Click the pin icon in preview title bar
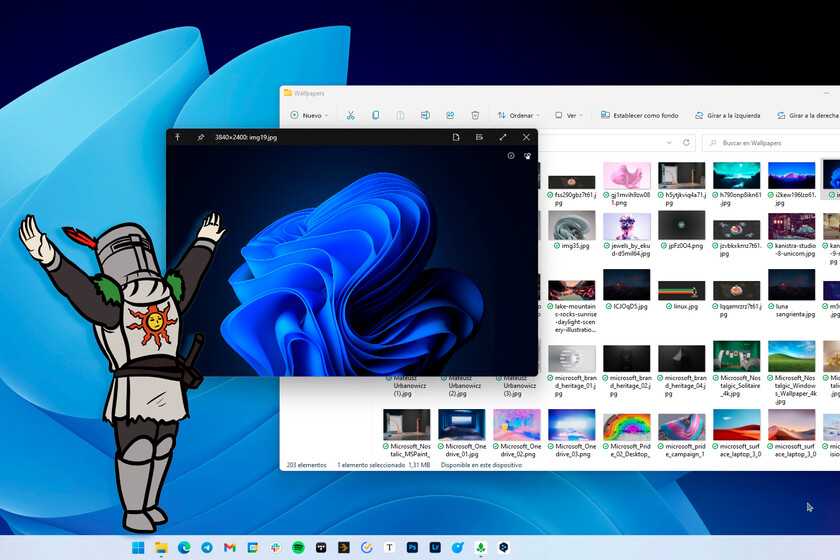The height and width of the screenshot is (560, 840). tap(200, 137)
